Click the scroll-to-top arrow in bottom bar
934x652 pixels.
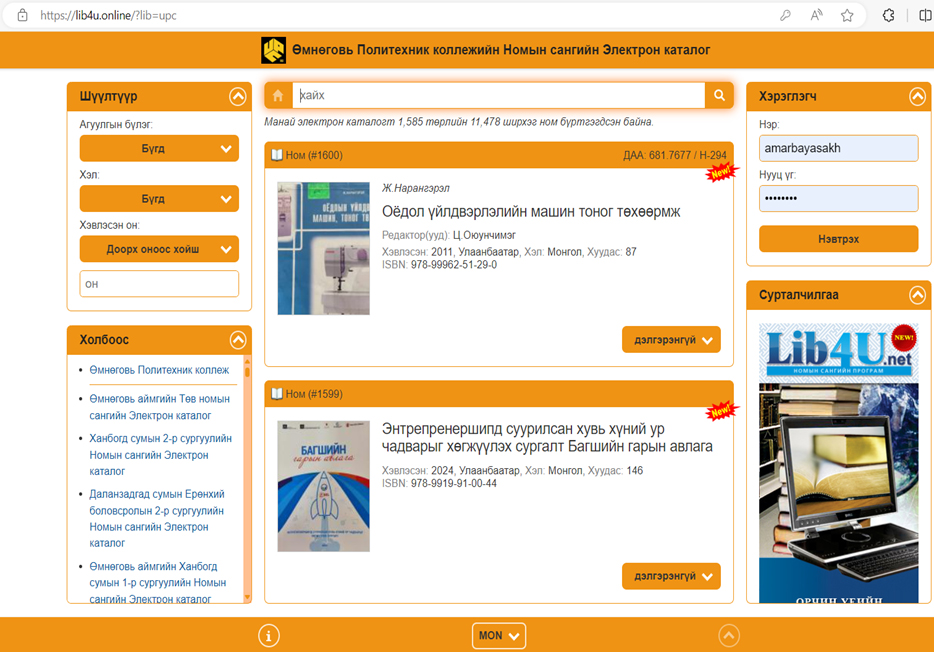729,635
